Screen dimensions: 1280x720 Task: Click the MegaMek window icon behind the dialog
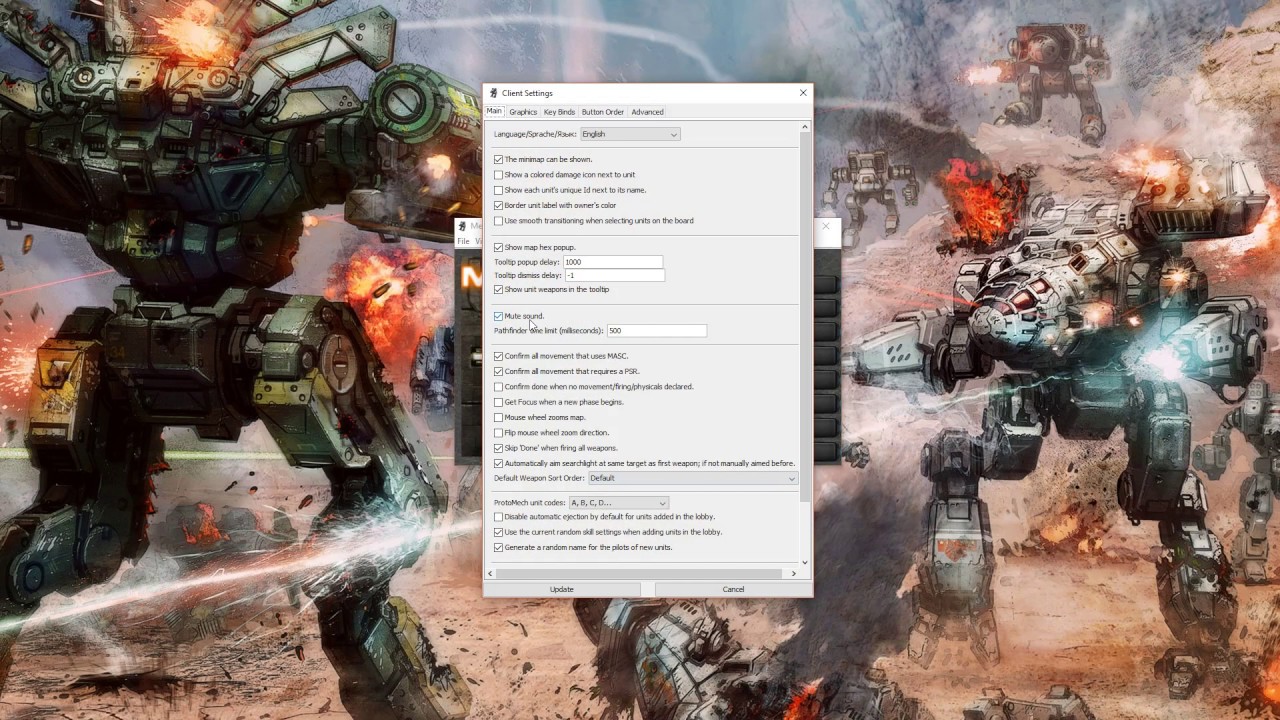462,226
